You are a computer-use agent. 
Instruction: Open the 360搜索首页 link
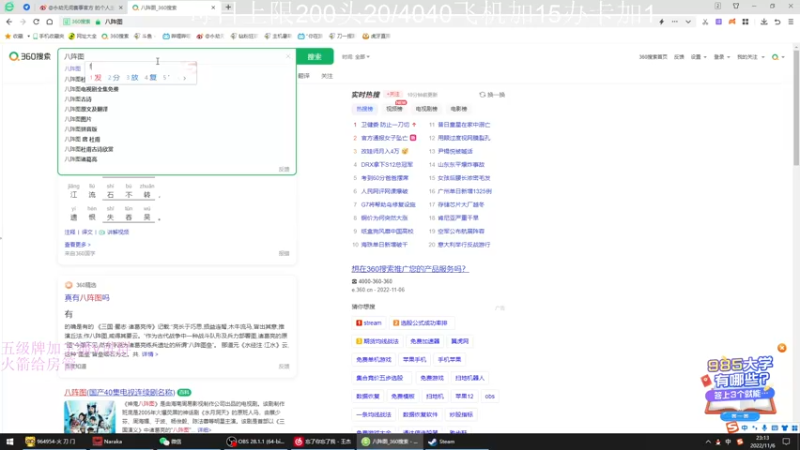click(653, 57)
